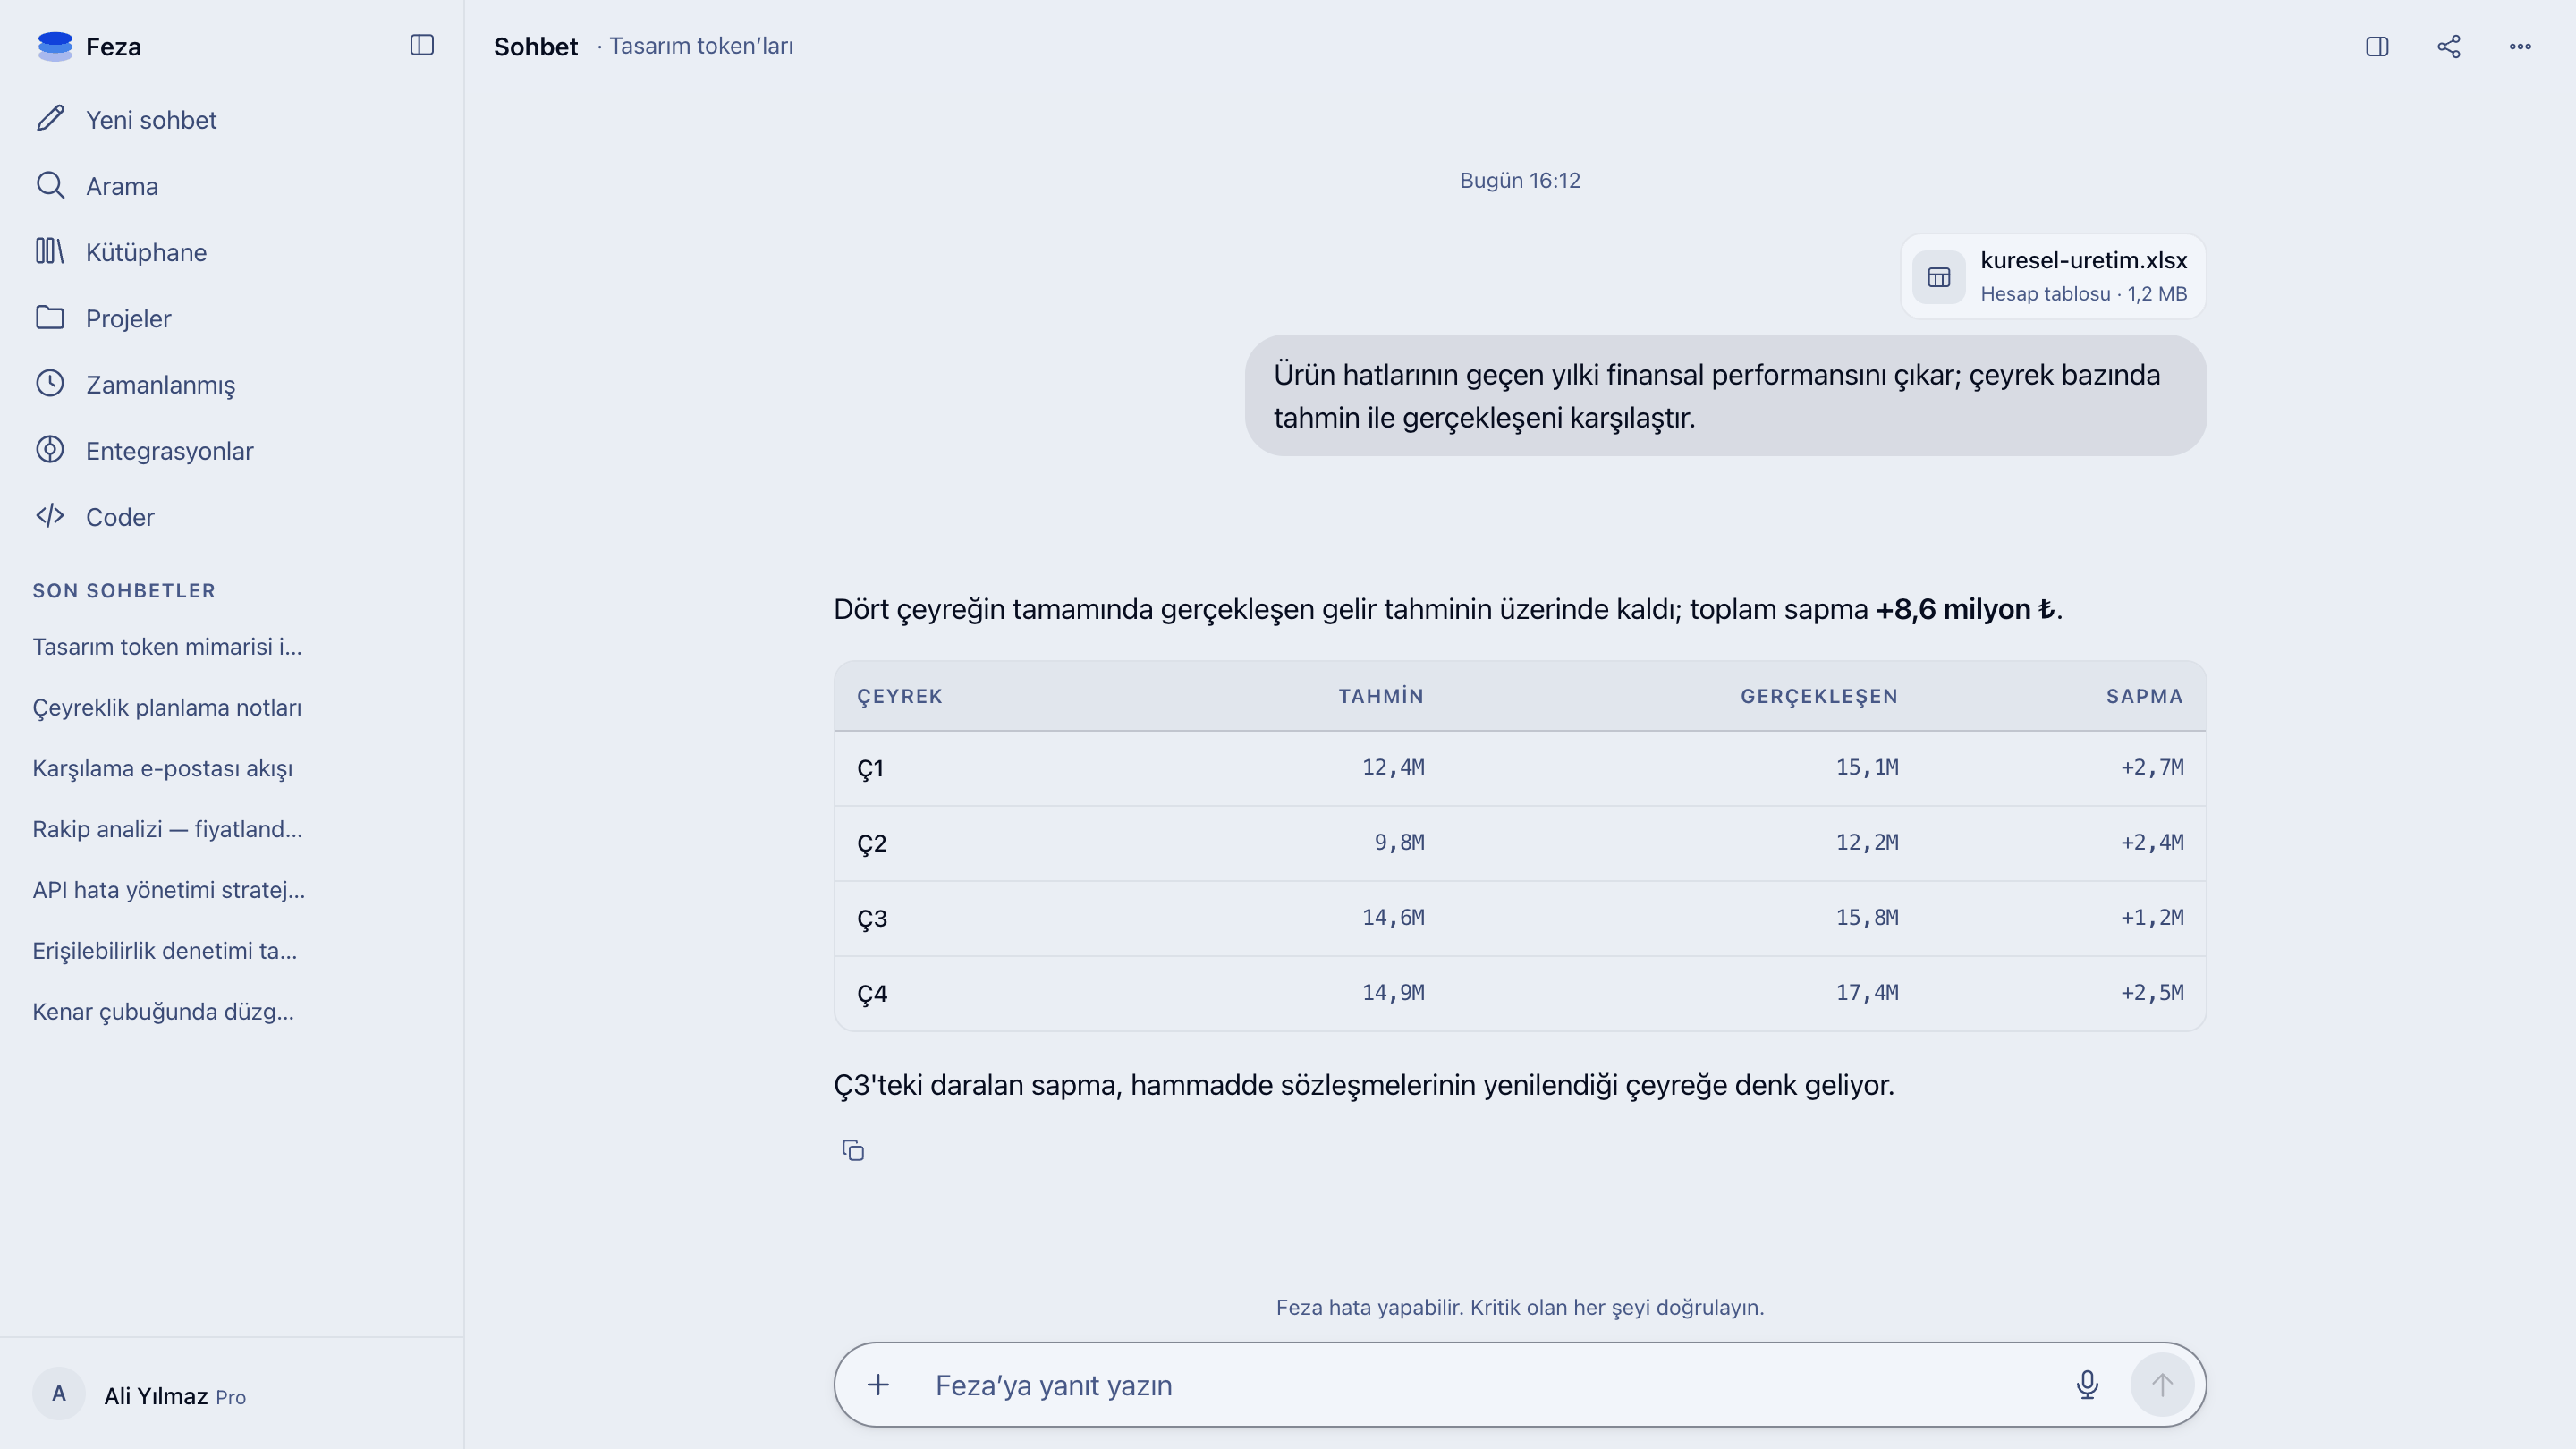Click the plus attachment button
Viewport: 2576px width, 1449px height.
878,1384
